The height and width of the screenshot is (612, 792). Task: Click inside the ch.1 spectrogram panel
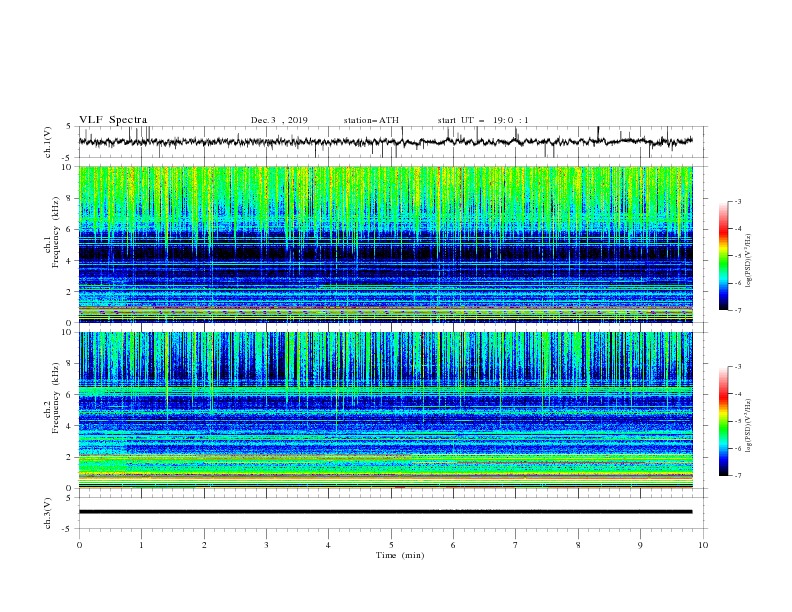click(385, 244)
